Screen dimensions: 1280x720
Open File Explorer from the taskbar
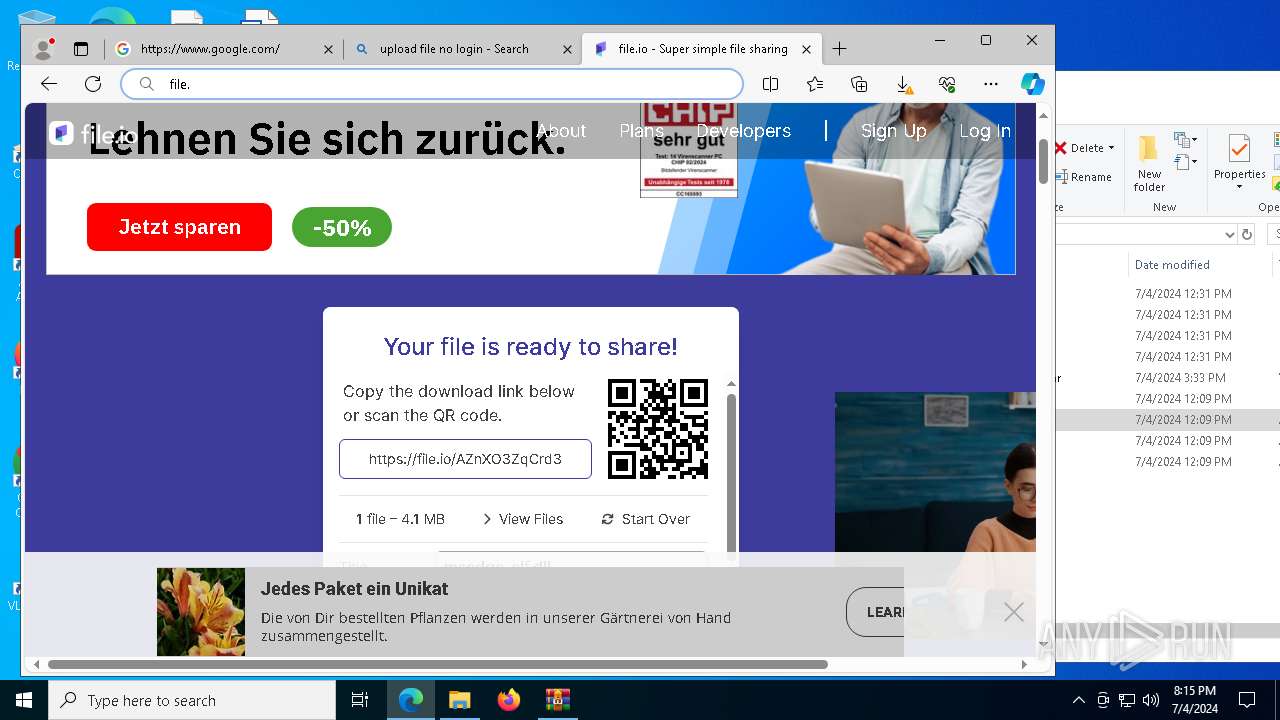(x=459, y=700)
